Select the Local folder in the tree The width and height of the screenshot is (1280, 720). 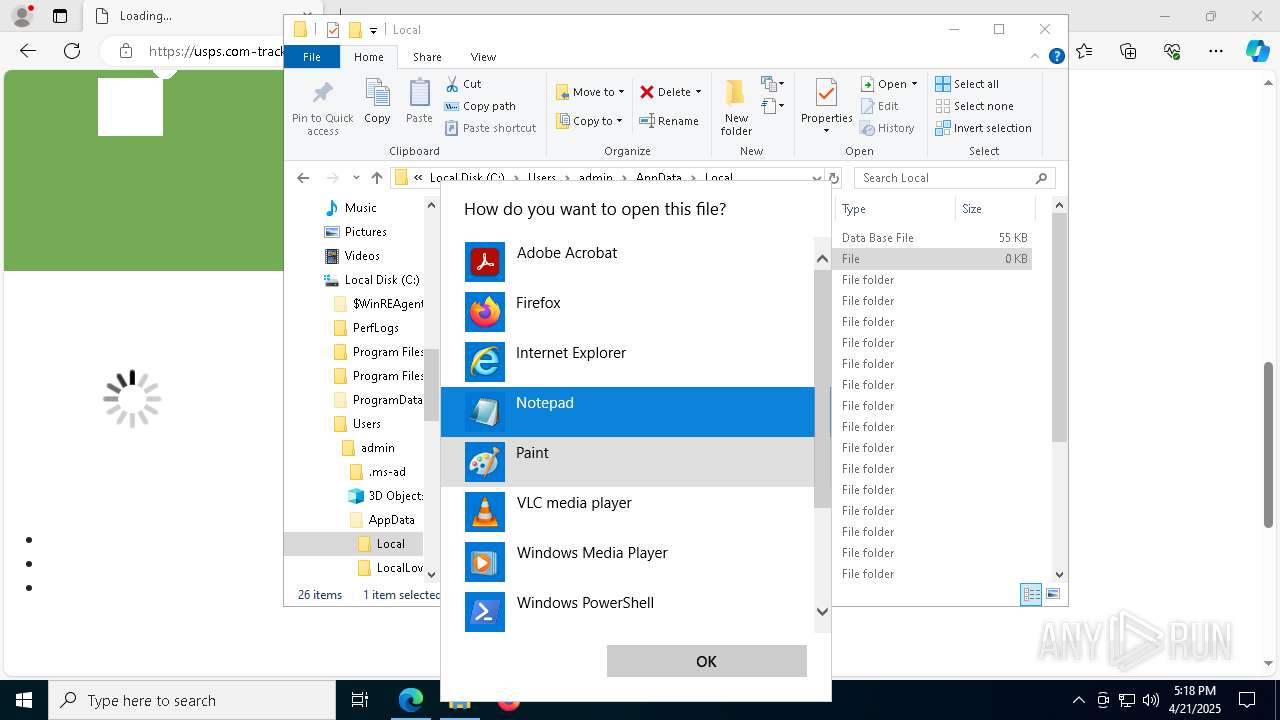coord(391,544)
